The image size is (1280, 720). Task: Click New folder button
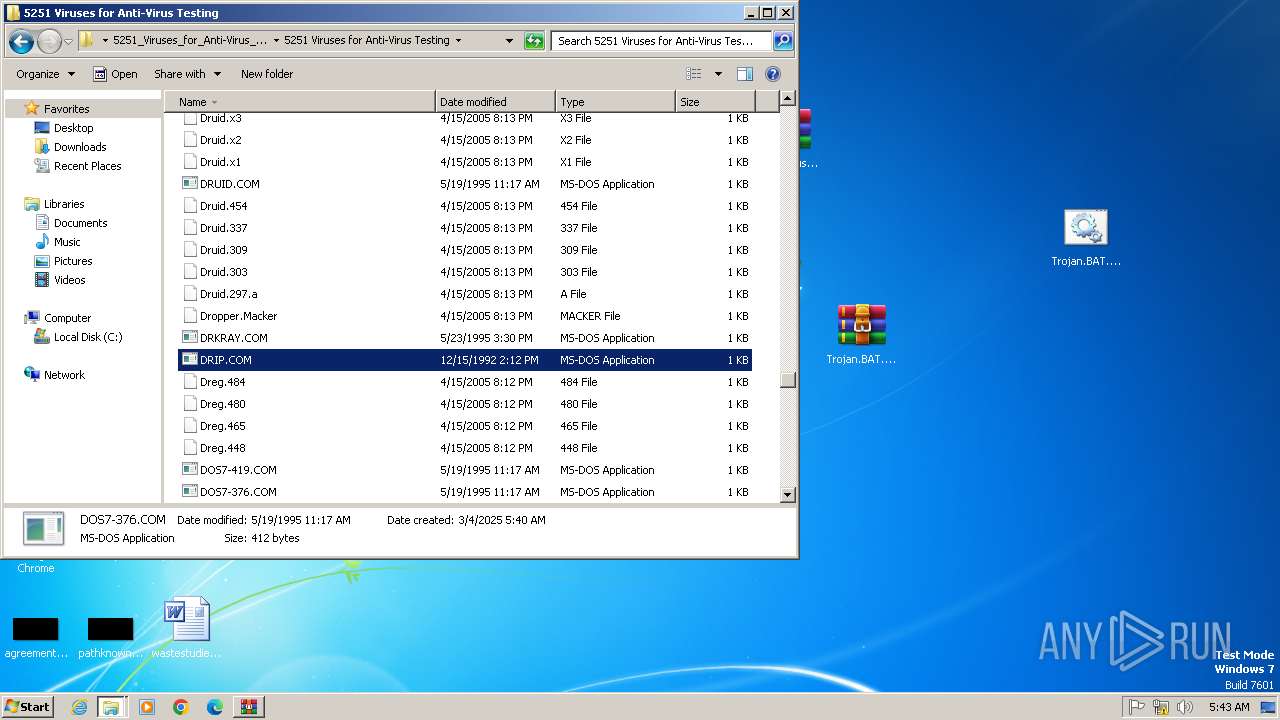tap(267, 74)
